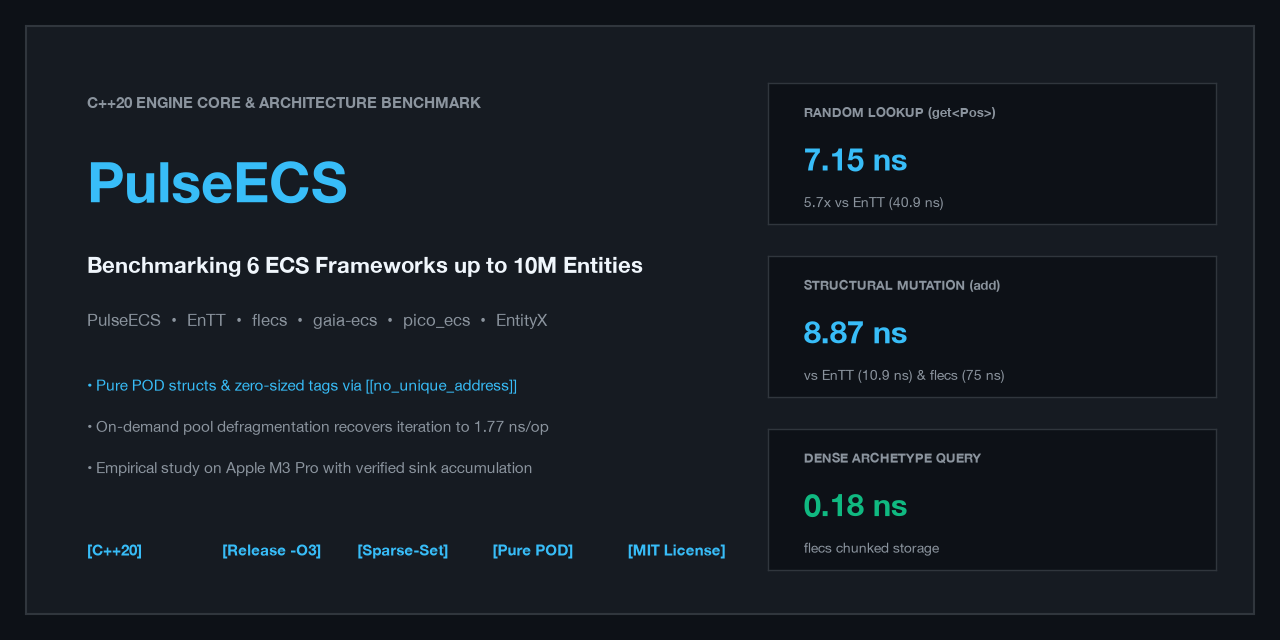Click the Apple M3 Pro empirical study bullet

coord(310,468)
